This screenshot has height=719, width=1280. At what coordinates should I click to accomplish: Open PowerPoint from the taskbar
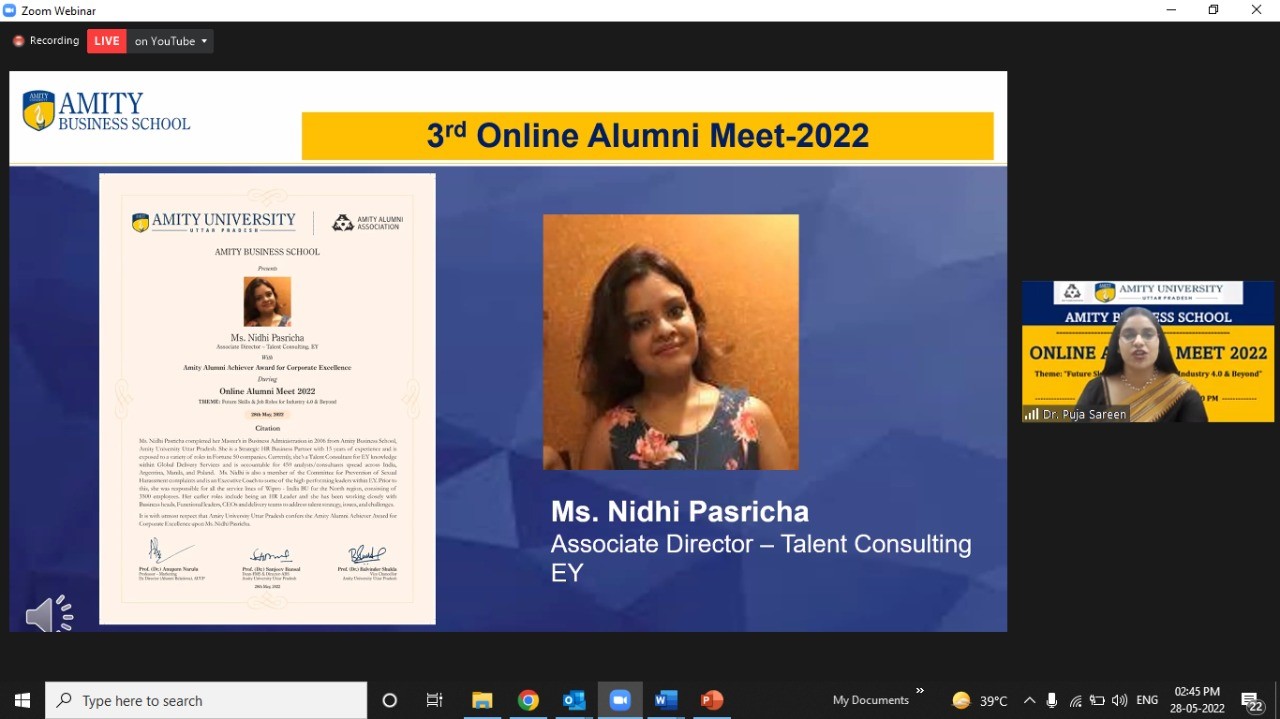[x=712, y=700]
